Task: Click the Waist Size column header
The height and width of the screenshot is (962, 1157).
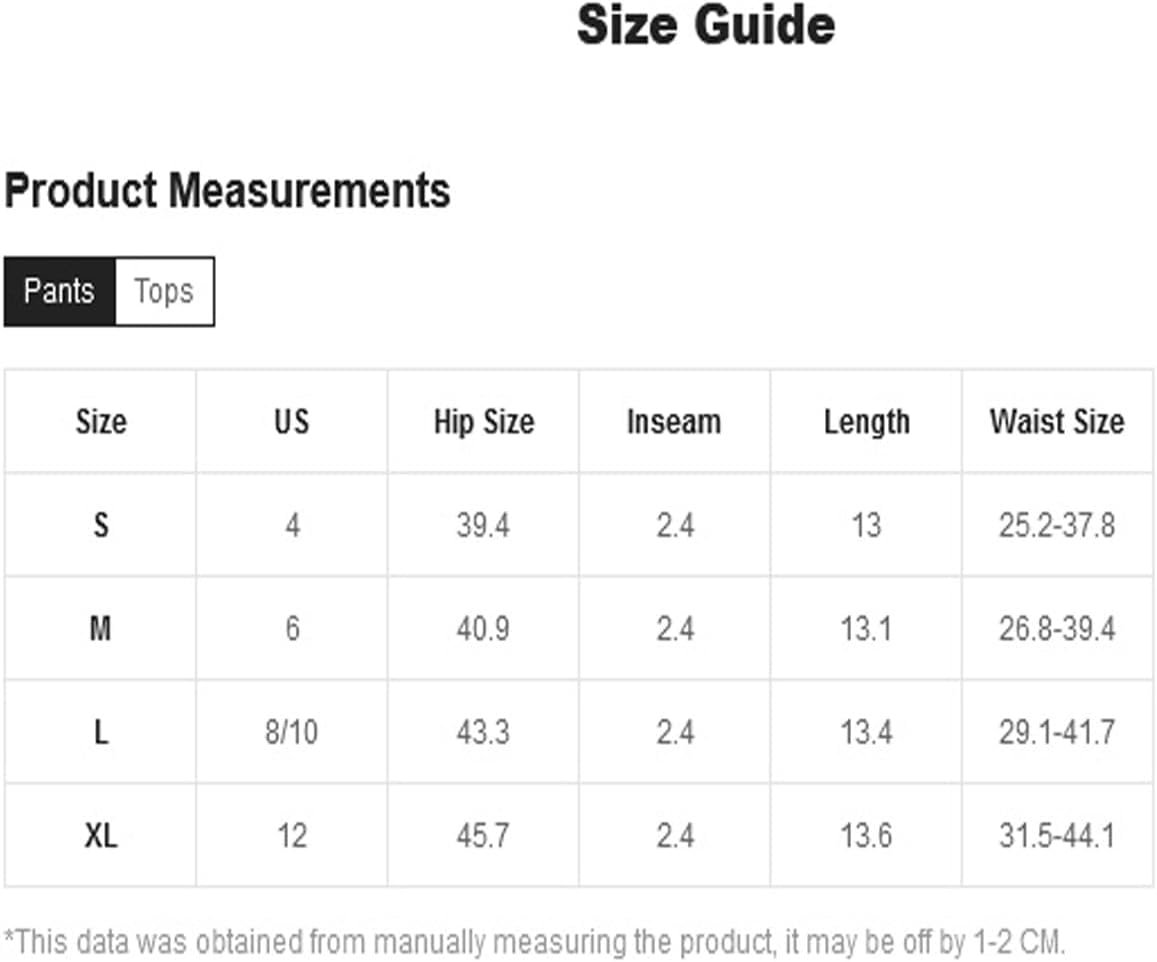Action: 1057,421
